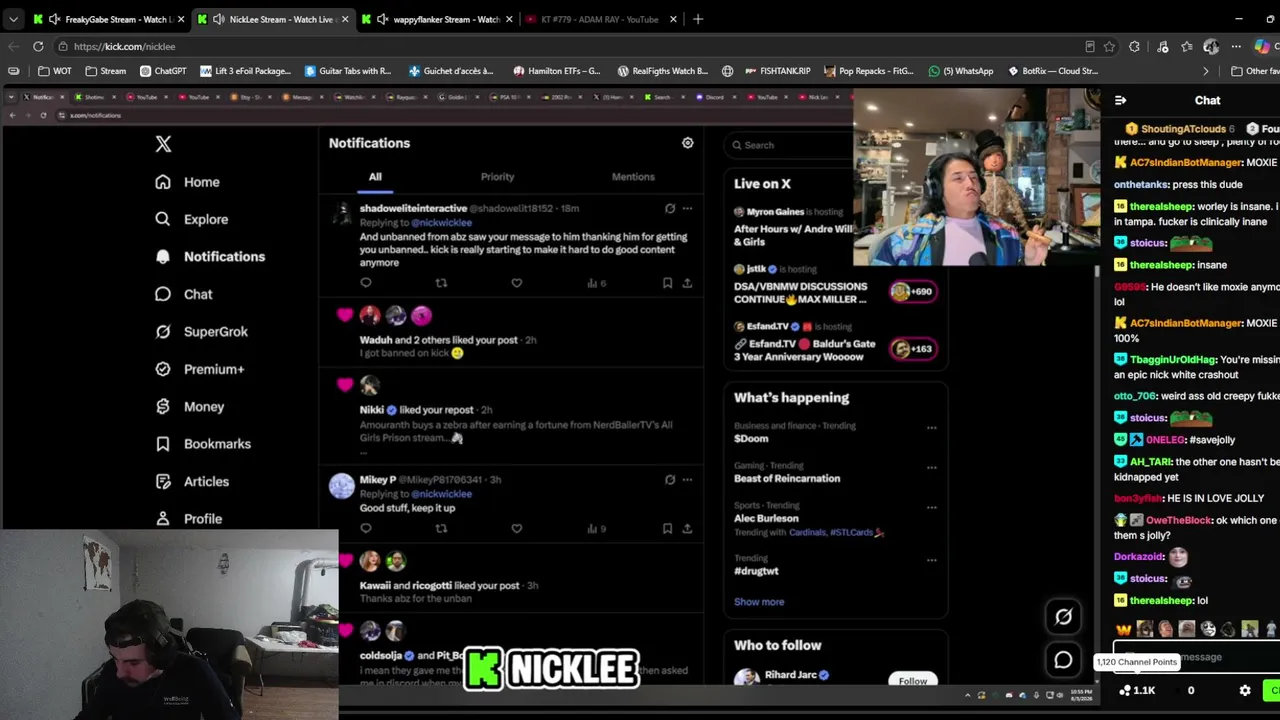Open the ChatGPT bookmark
This screenshot has width=1280, height=720.
click(163, 71)
